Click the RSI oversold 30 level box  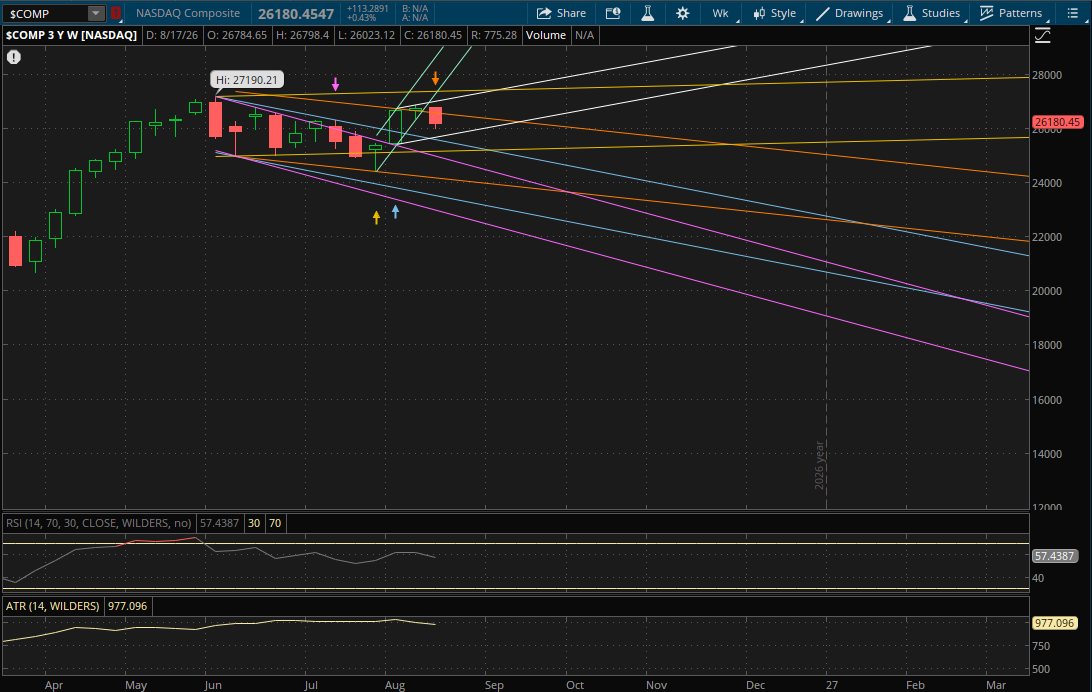pos(254,523)
